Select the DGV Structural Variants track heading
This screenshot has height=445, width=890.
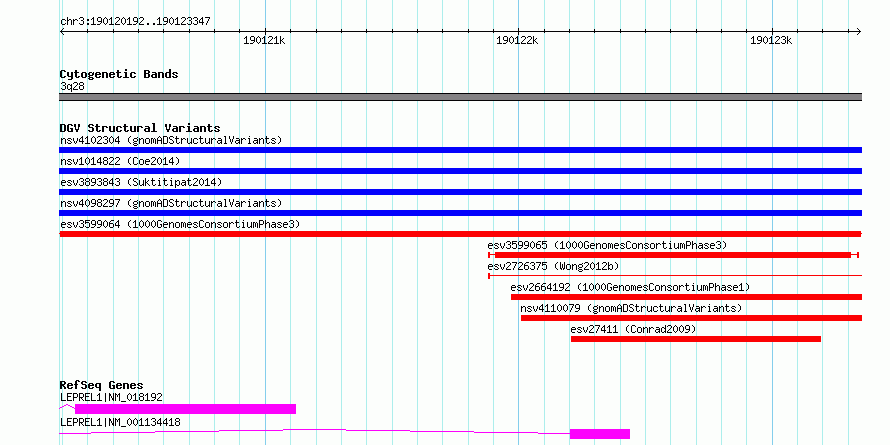[x=140, y=128]
